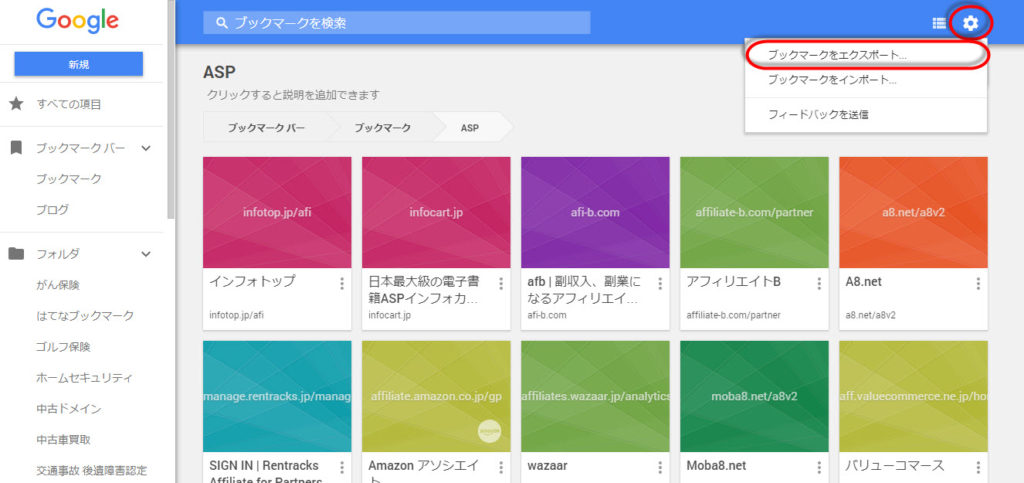Open すべての項目 in sidebar
The image size is (1024, 483).
tap(69, 104)
